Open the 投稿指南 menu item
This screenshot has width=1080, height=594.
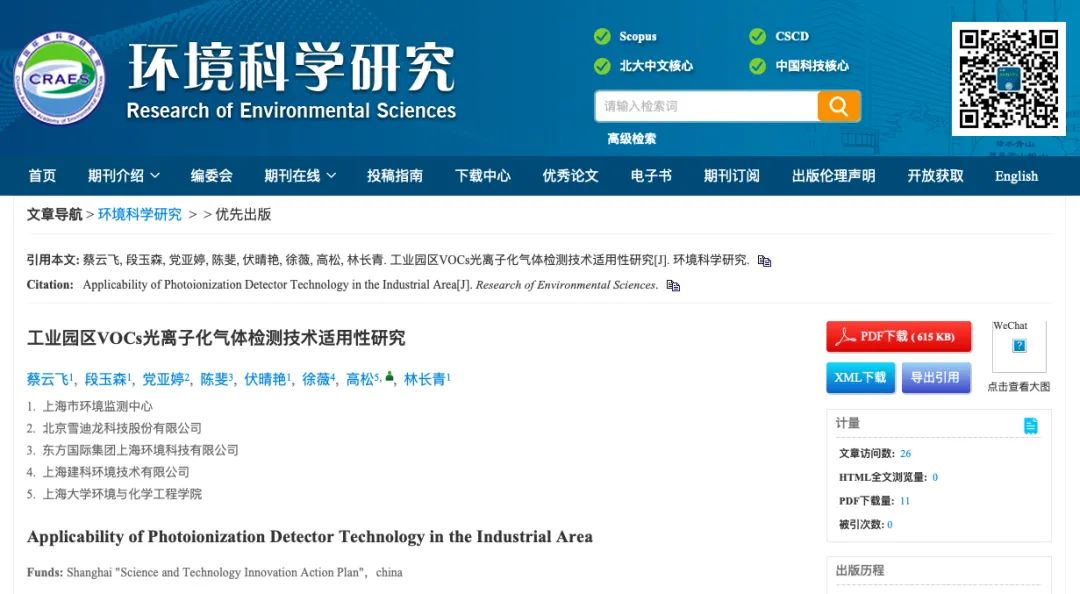(x=394, y=176)
